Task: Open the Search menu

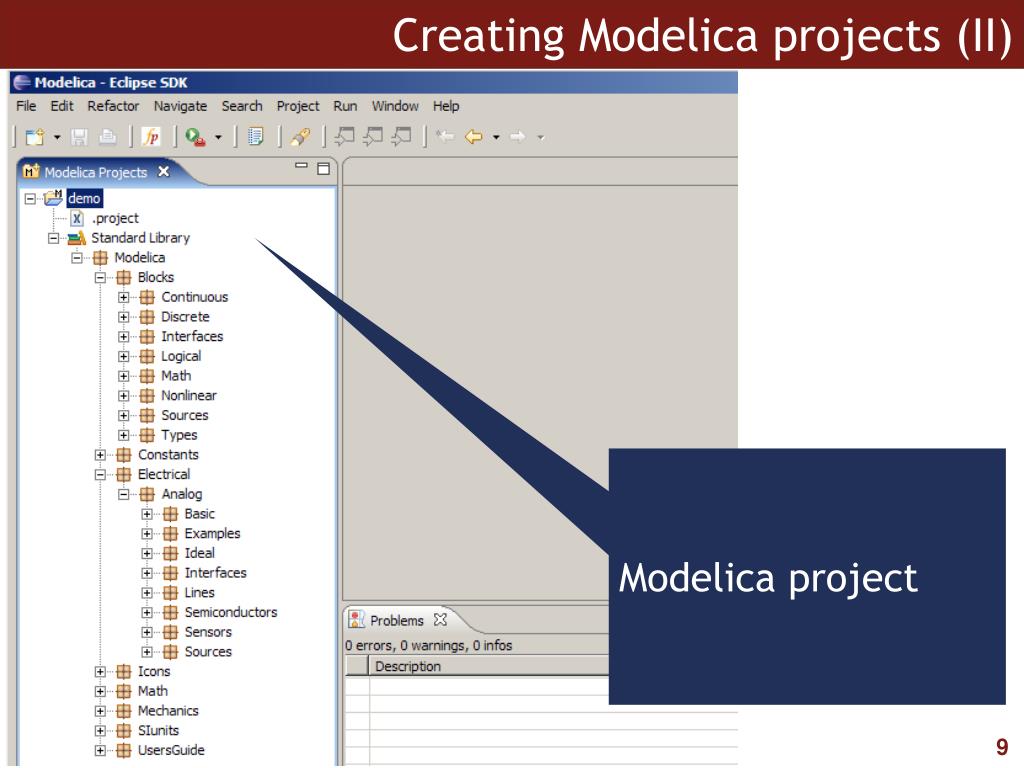Action: [x=242, y=106]
